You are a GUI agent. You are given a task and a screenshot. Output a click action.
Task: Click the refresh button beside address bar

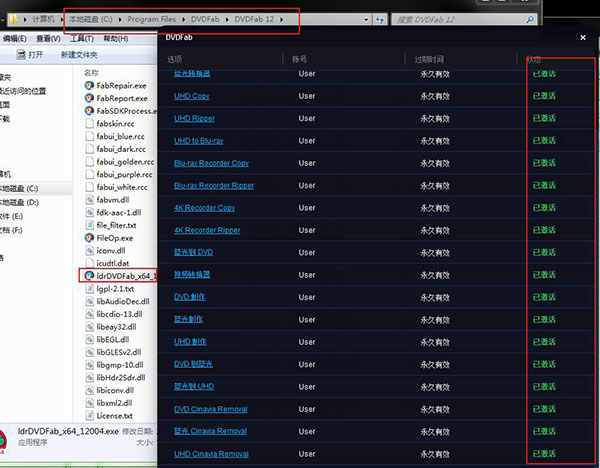(x=380, y=19)
